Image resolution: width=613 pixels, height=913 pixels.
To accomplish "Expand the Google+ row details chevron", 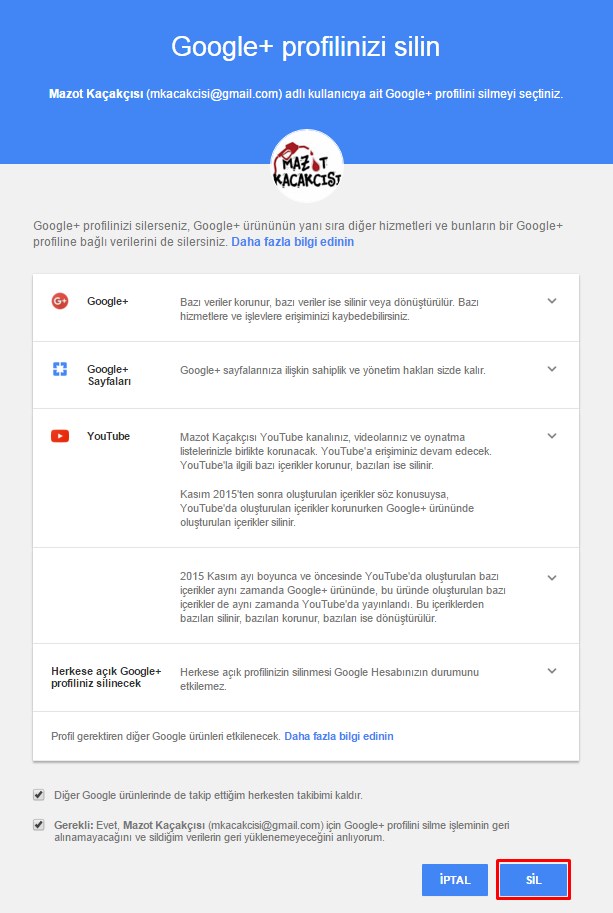I will pos(552,301).
